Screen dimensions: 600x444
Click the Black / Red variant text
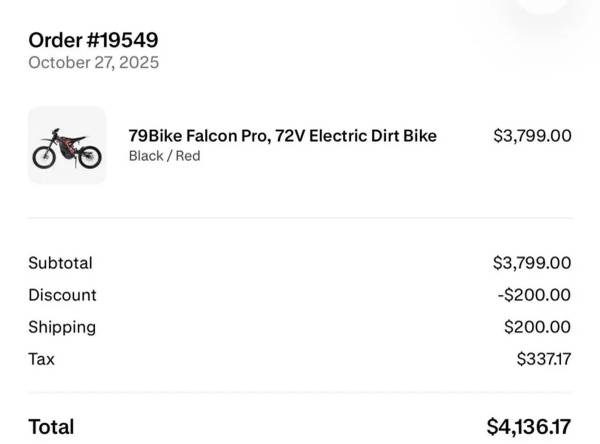tap(164, 156)
